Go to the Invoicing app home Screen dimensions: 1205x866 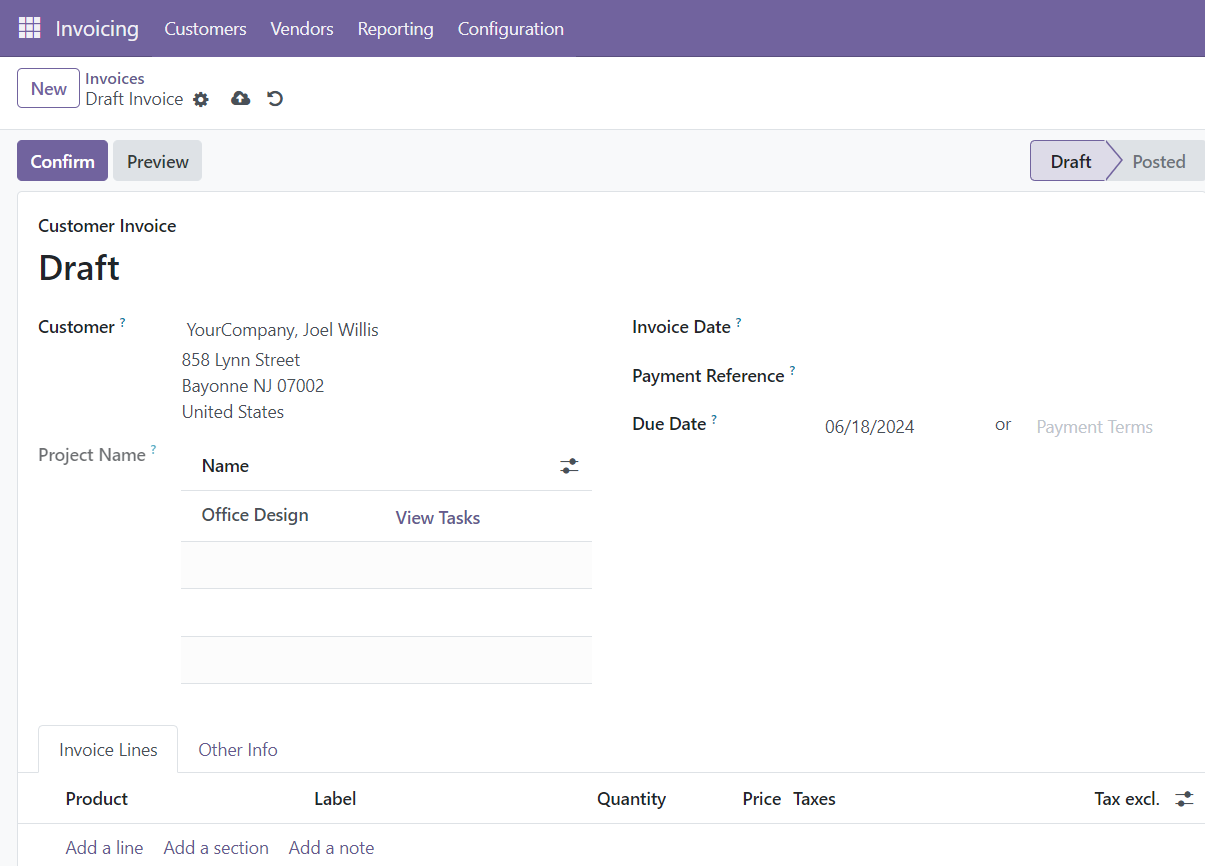(x=97, y=28)
